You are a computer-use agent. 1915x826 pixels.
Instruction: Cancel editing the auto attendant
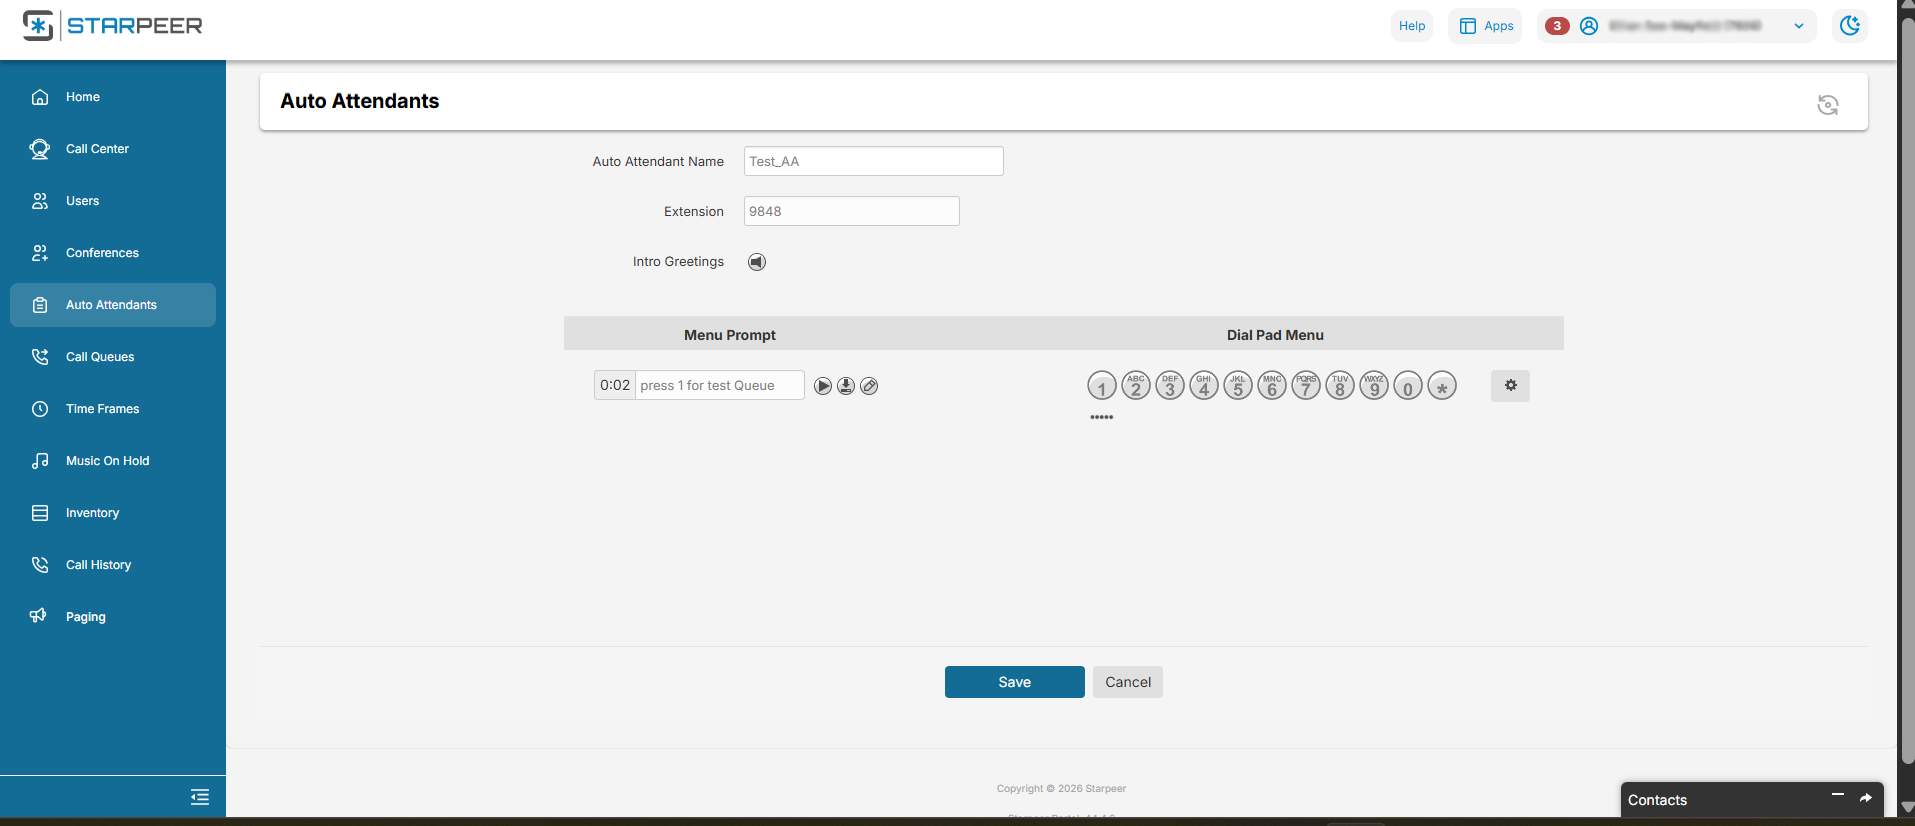click(1127, 682)
